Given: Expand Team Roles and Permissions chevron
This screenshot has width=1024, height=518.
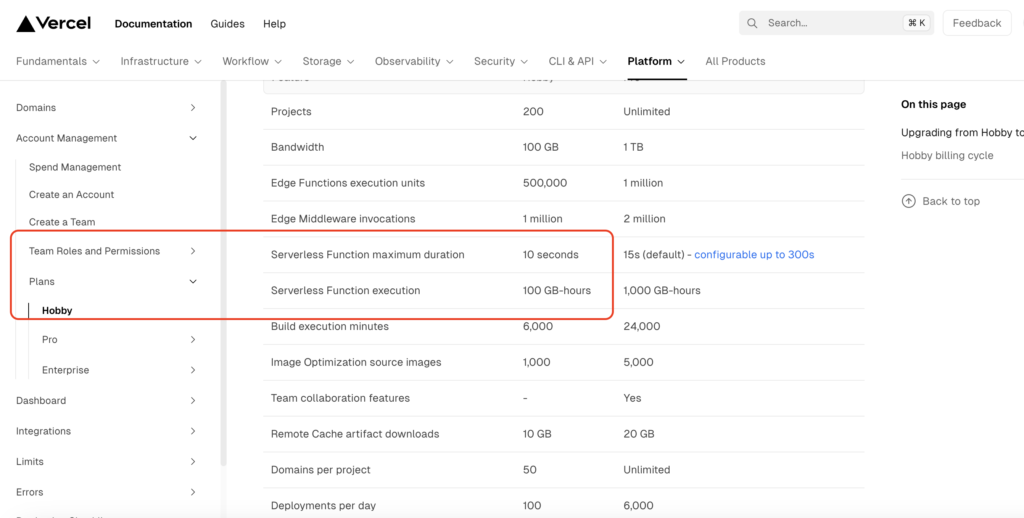Looking at the screenshot, I should 193,251.
